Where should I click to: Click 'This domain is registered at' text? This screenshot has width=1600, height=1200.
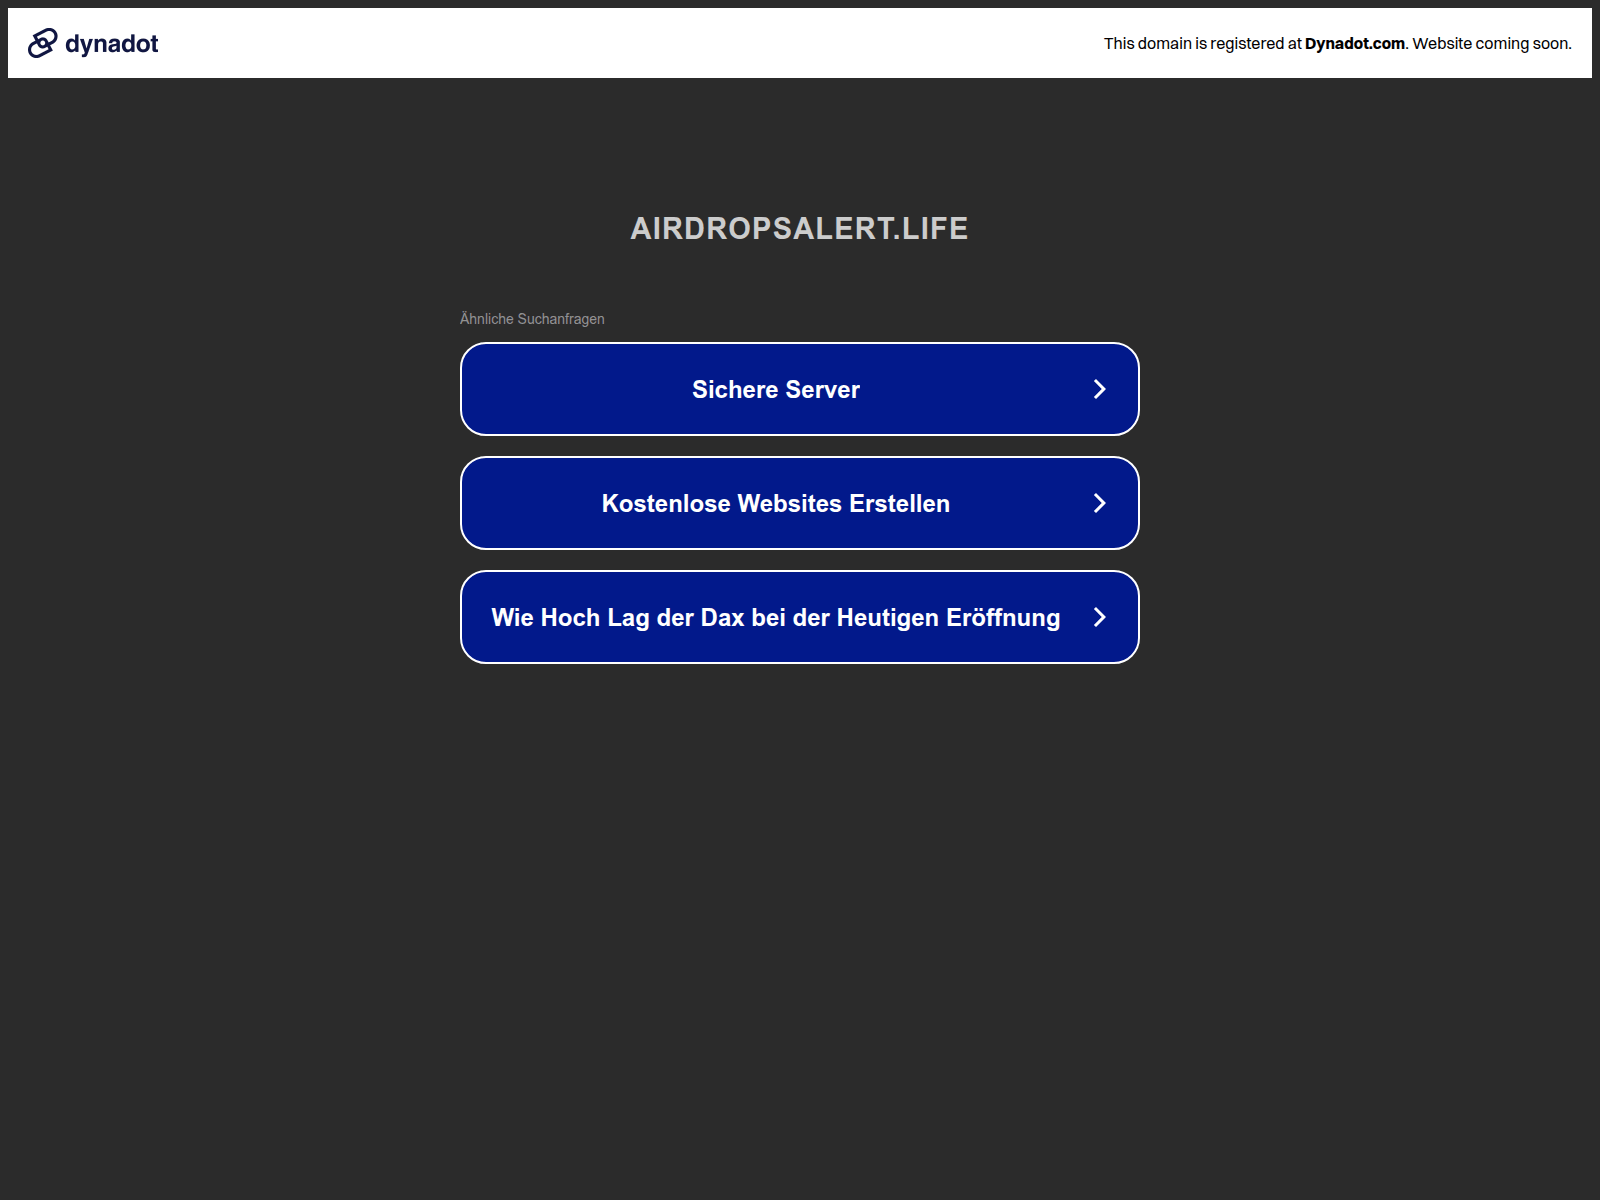[x=1202, y=43]
